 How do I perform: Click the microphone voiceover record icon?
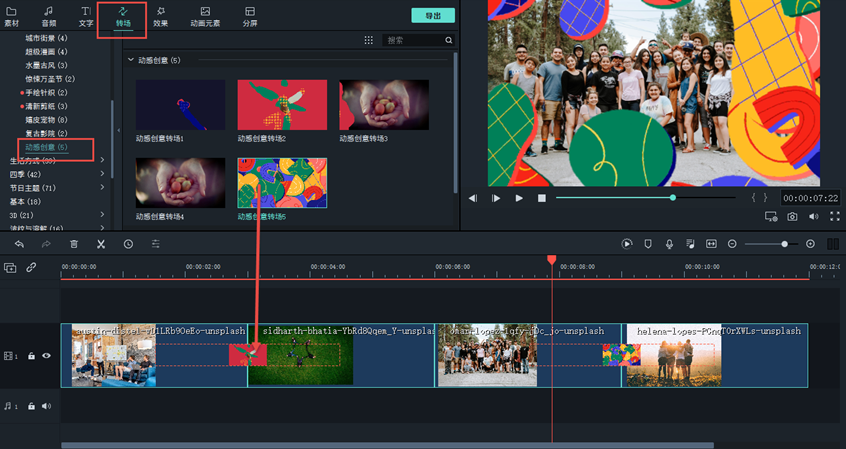point(669,244)
